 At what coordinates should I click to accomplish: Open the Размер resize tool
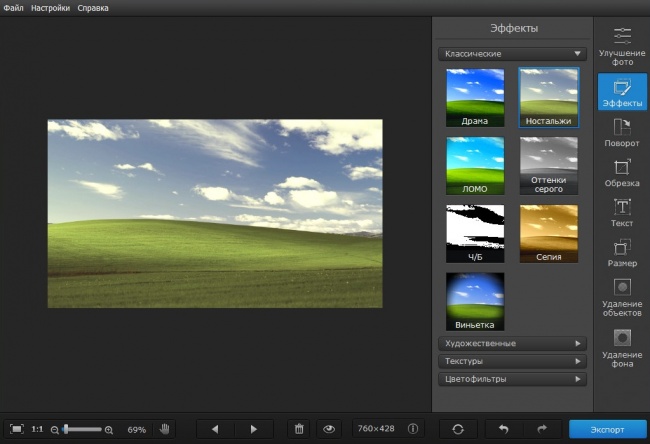pos(622,253)
